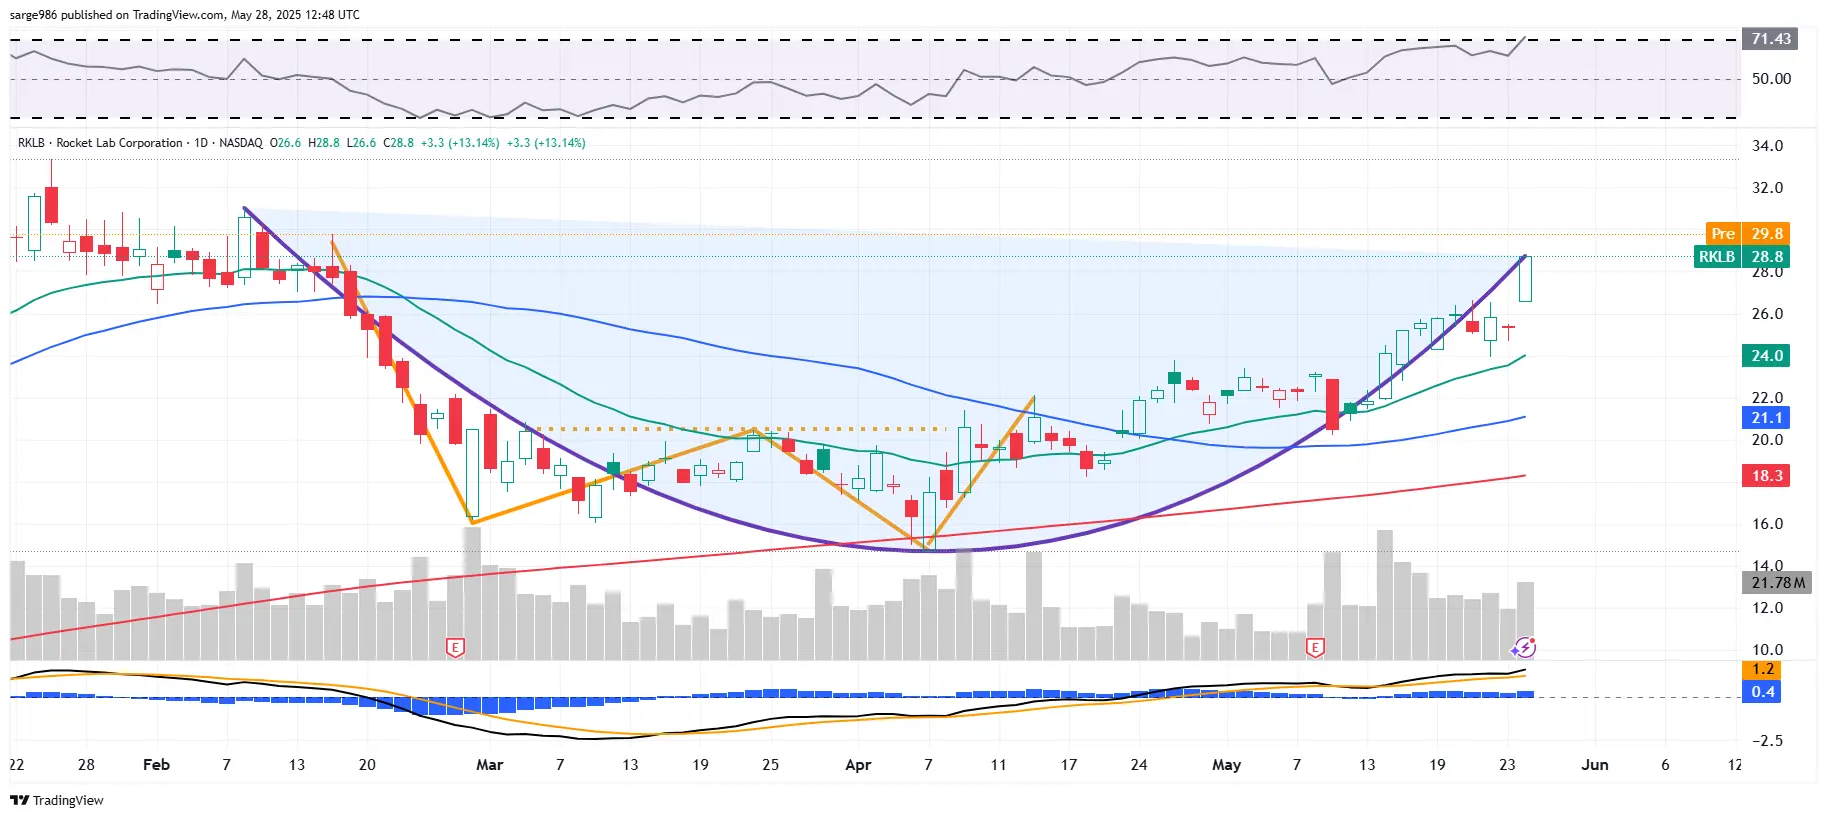Click the 16.0 price axis value
The width and height of the screenshot is (1827, 818).
pos(1767,524)
